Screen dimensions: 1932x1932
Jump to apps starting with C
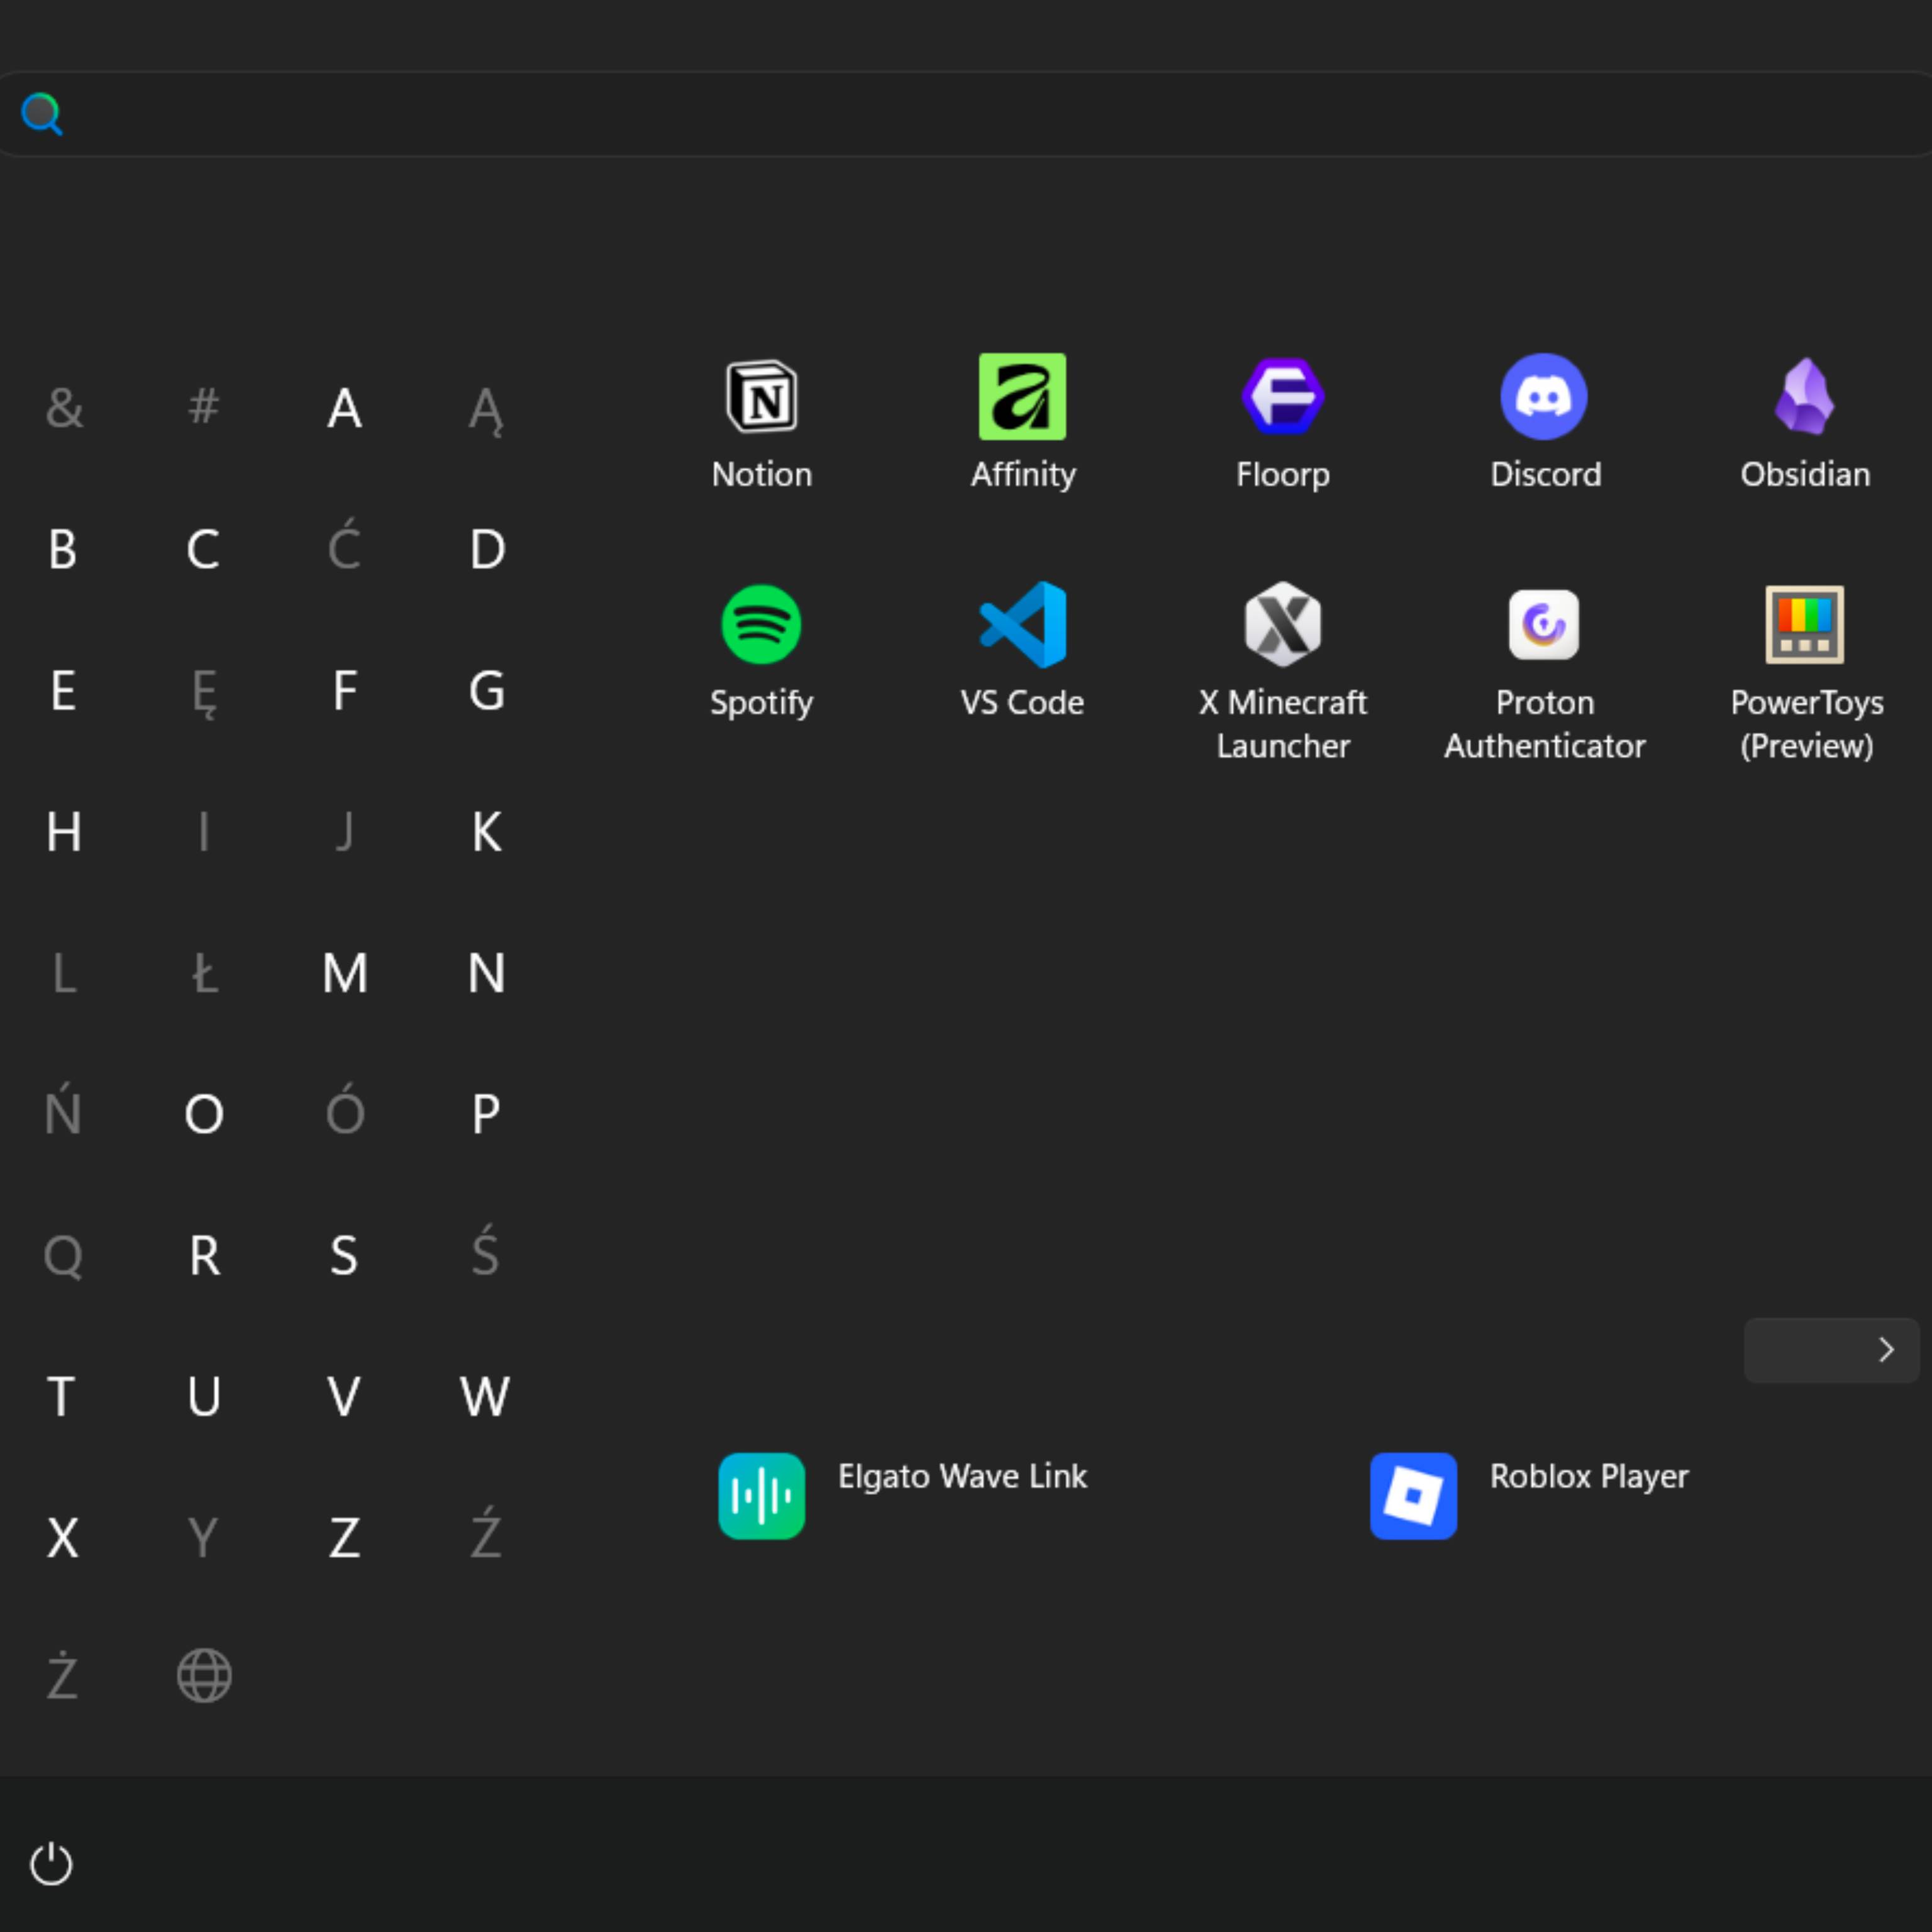coord(203,549)
